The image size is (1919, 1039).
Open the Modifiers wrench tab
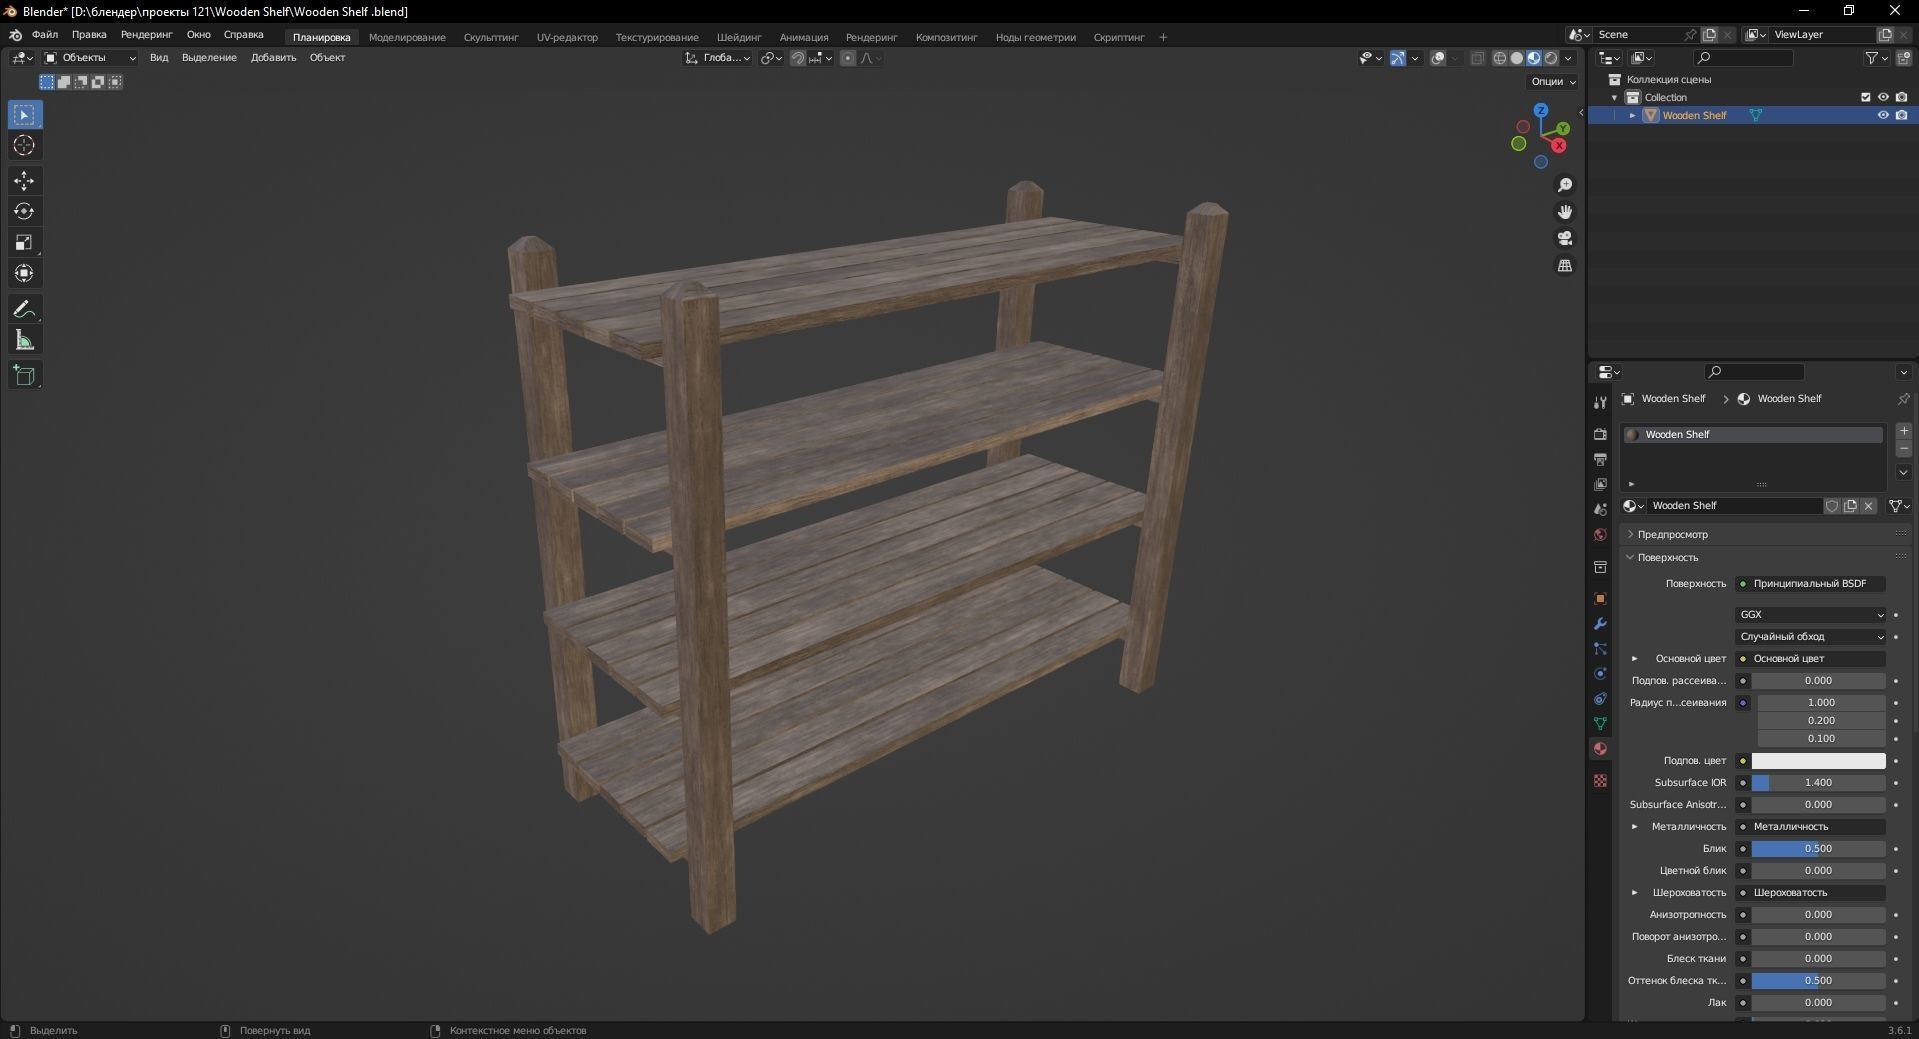tap(1600, 624)
